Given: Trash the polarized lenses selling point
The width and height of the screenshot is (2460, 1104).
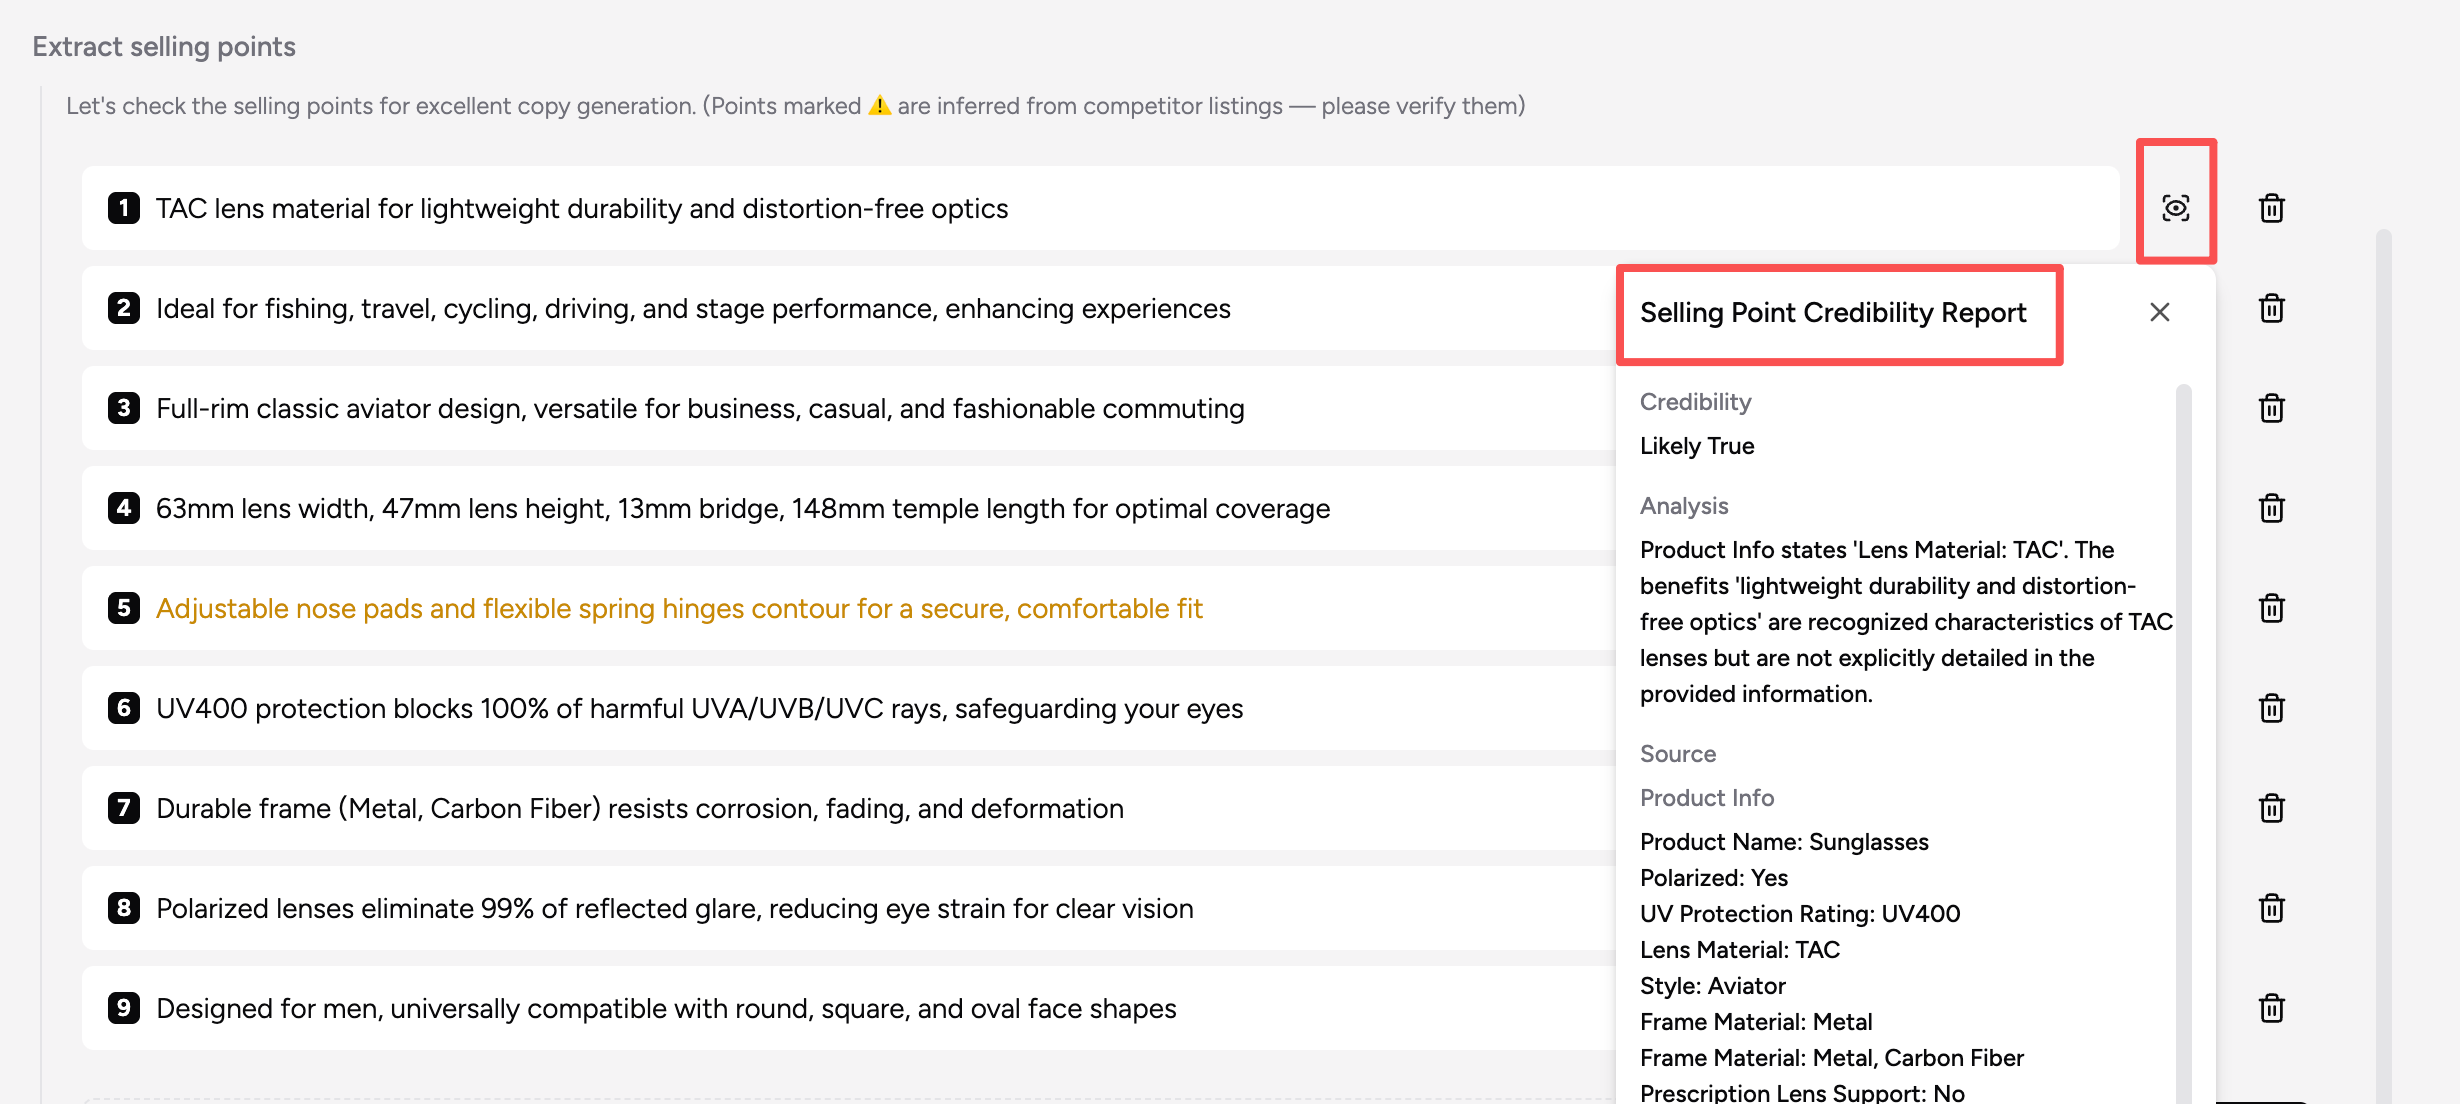Looking at the screenshot, I should point(2272,908).
